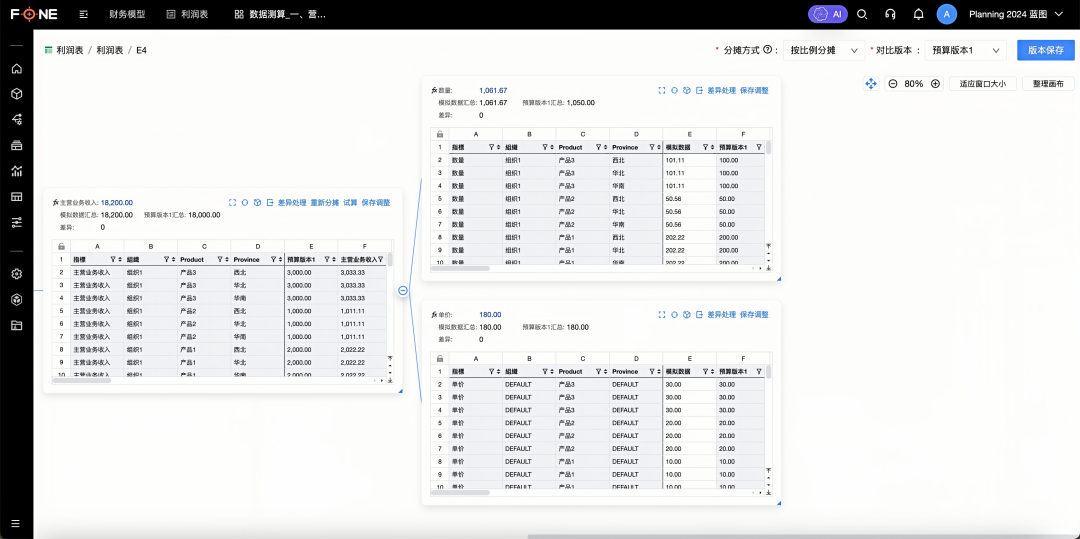Expand the Planning 2024 蓝图 workspace menu

[1016, 14]
